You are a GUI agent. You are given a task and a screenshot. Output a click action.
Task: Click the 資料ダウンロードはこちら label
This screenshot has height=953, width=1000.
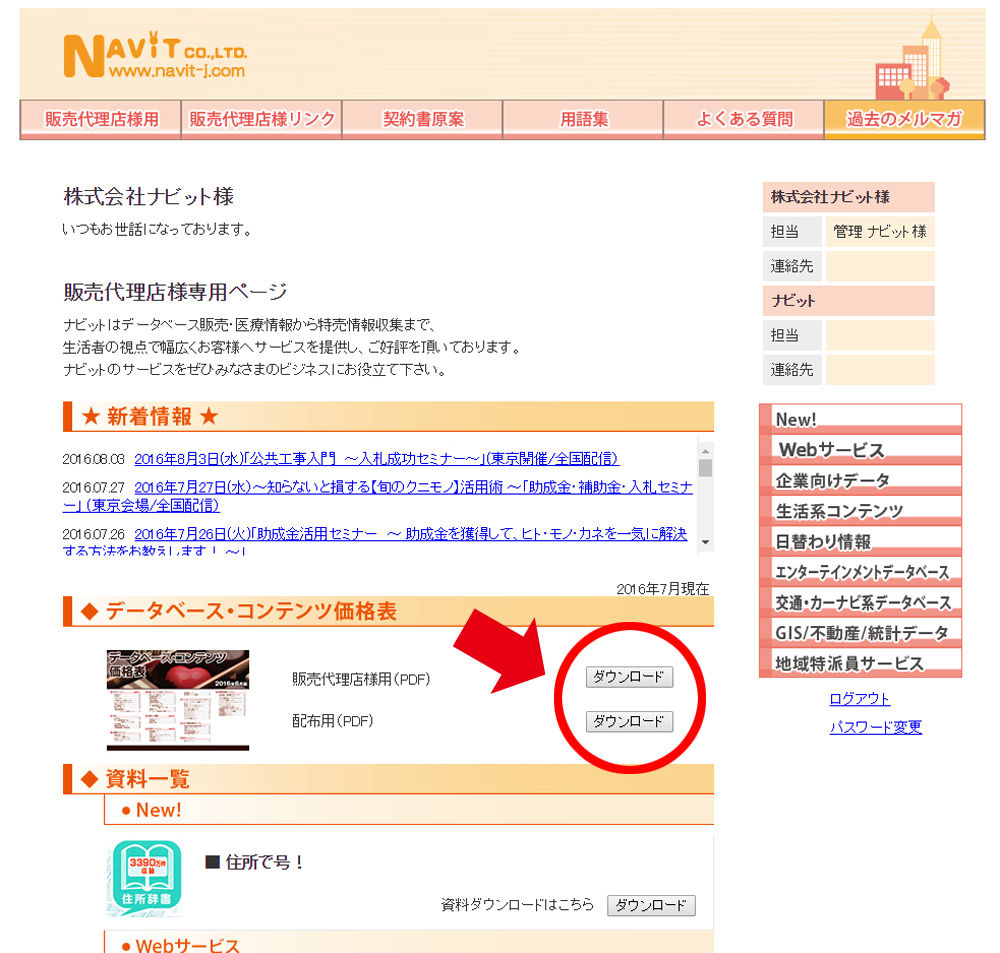[x=517, y=905]
